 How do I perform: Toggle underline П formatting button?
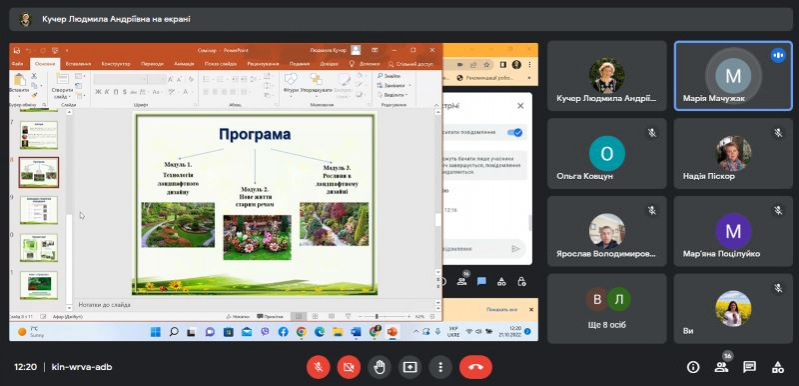pyautogui.click(x=116, y=92)
